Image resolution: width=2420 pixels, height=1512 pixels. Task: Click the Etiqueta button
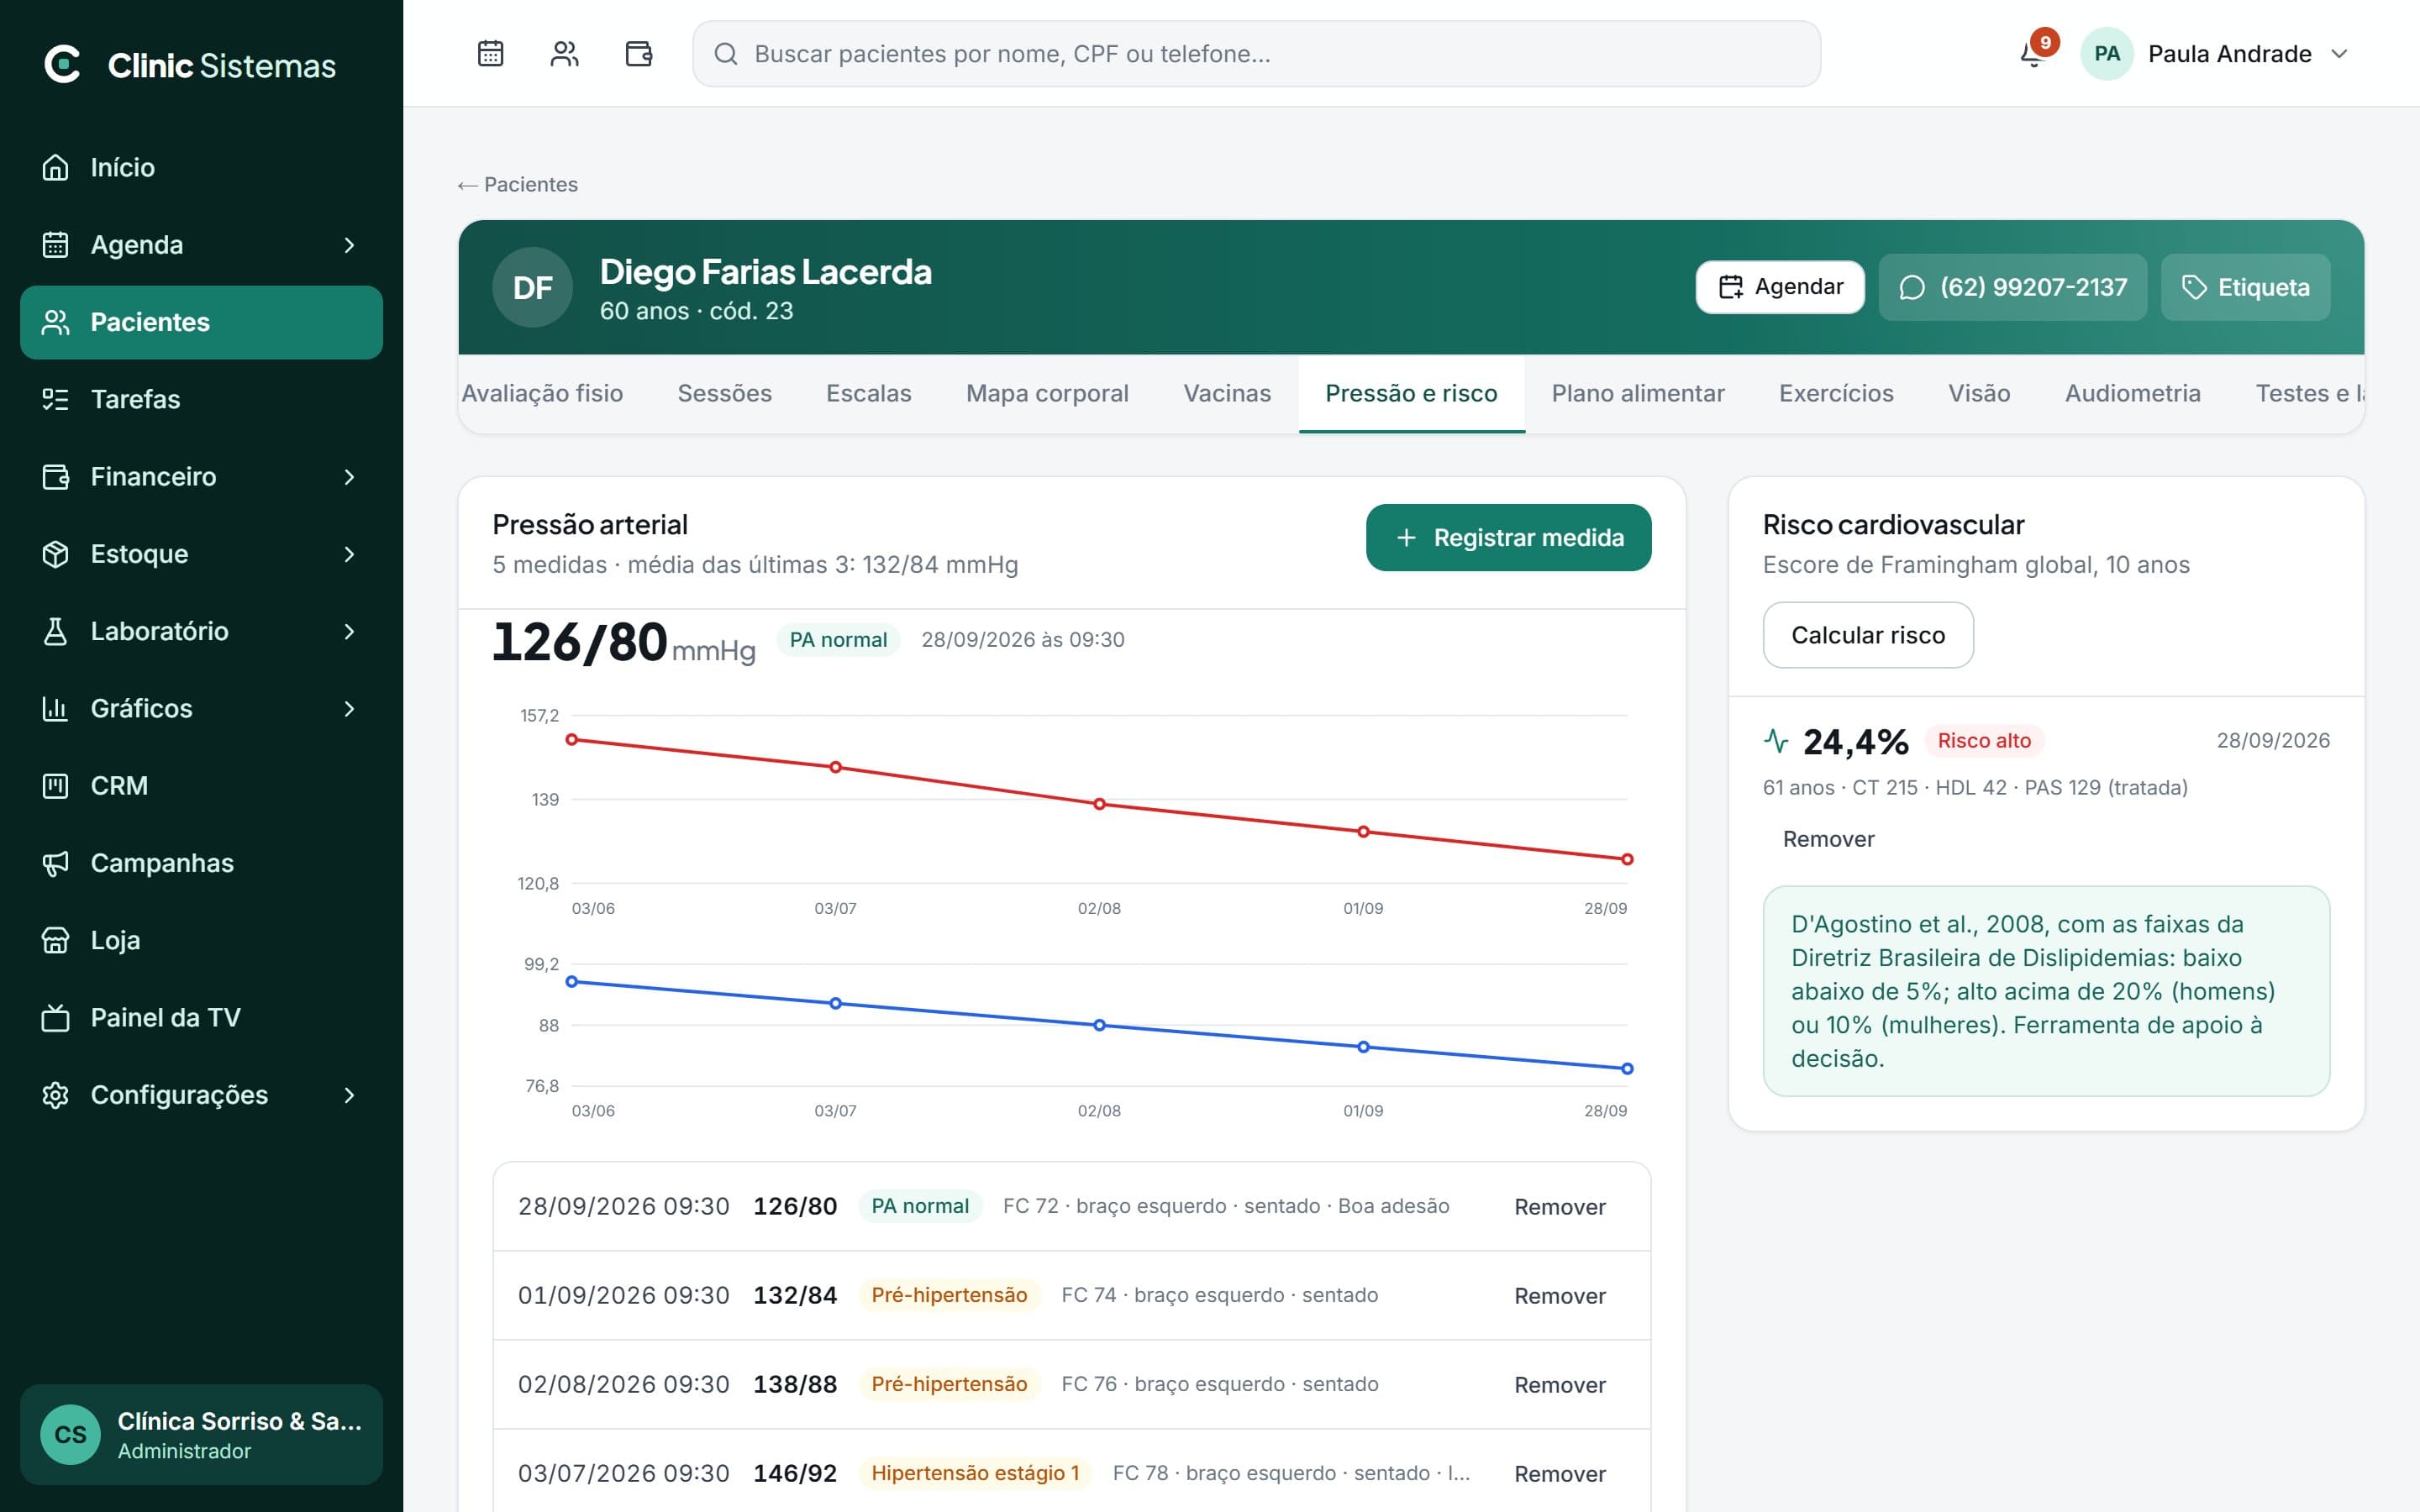tap(2245, 287)
